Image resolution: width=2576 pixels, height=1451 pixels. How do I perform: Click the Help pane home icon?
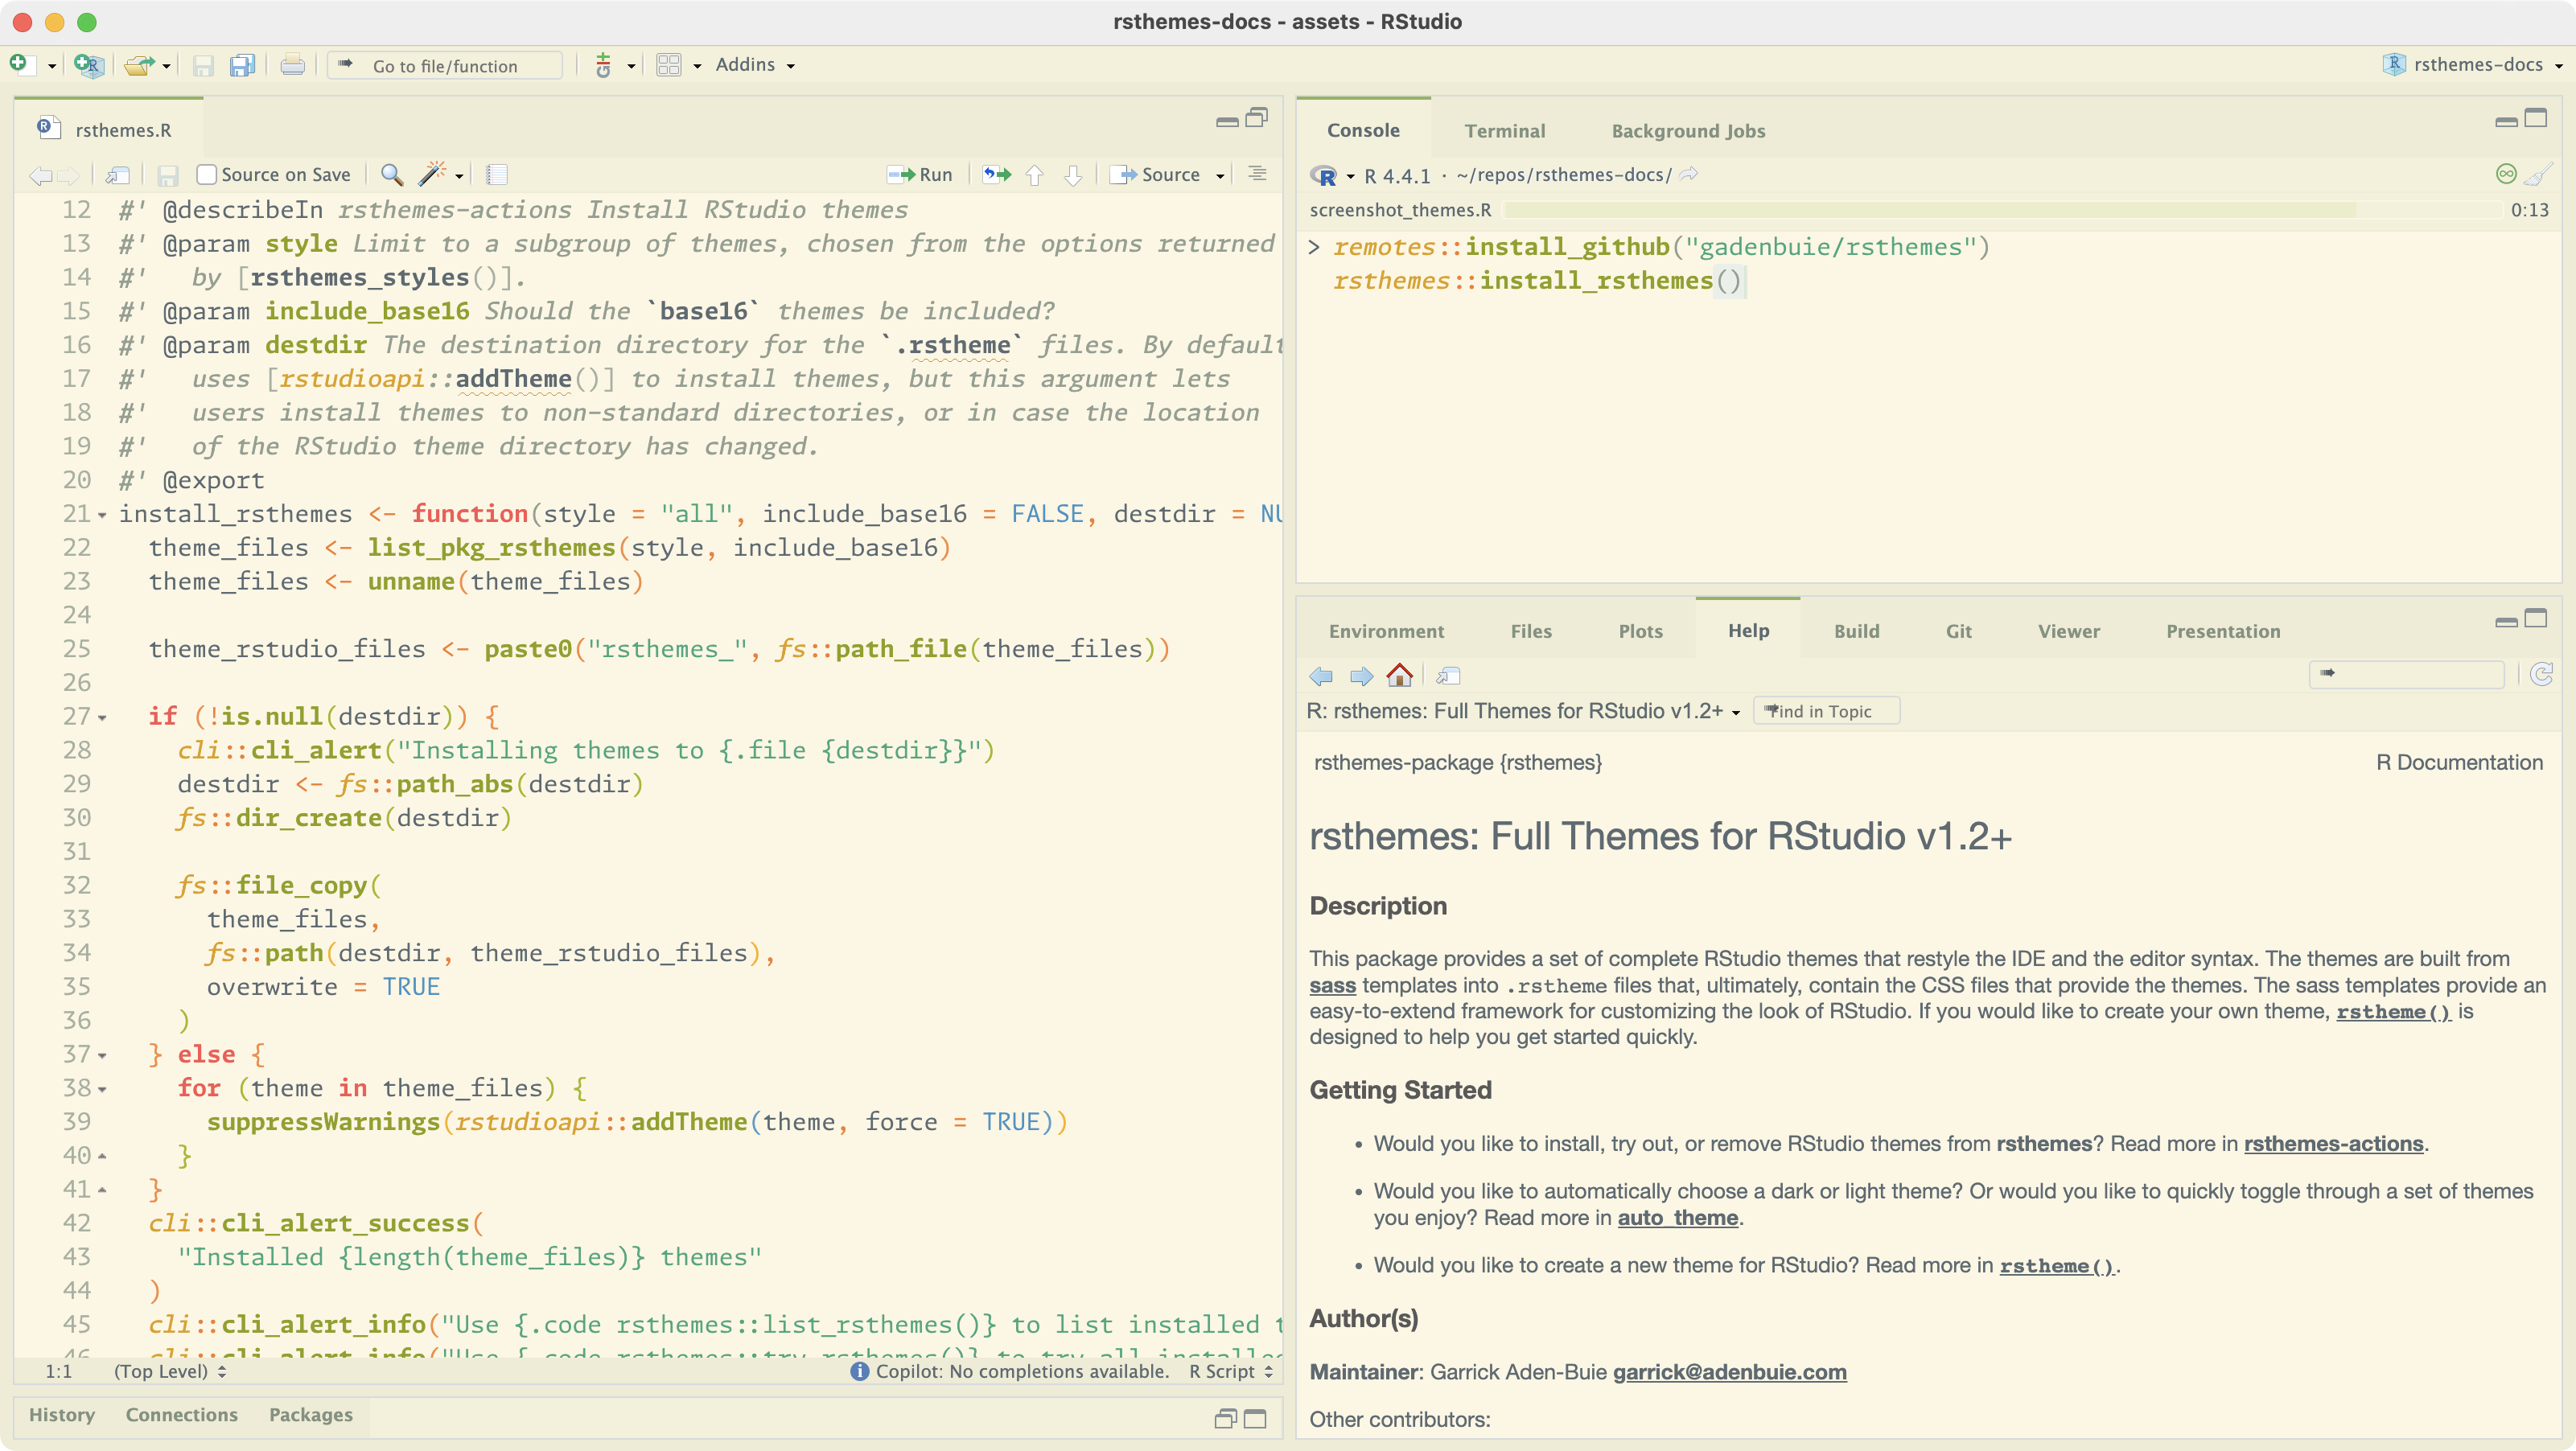[x=1400, y=676]
